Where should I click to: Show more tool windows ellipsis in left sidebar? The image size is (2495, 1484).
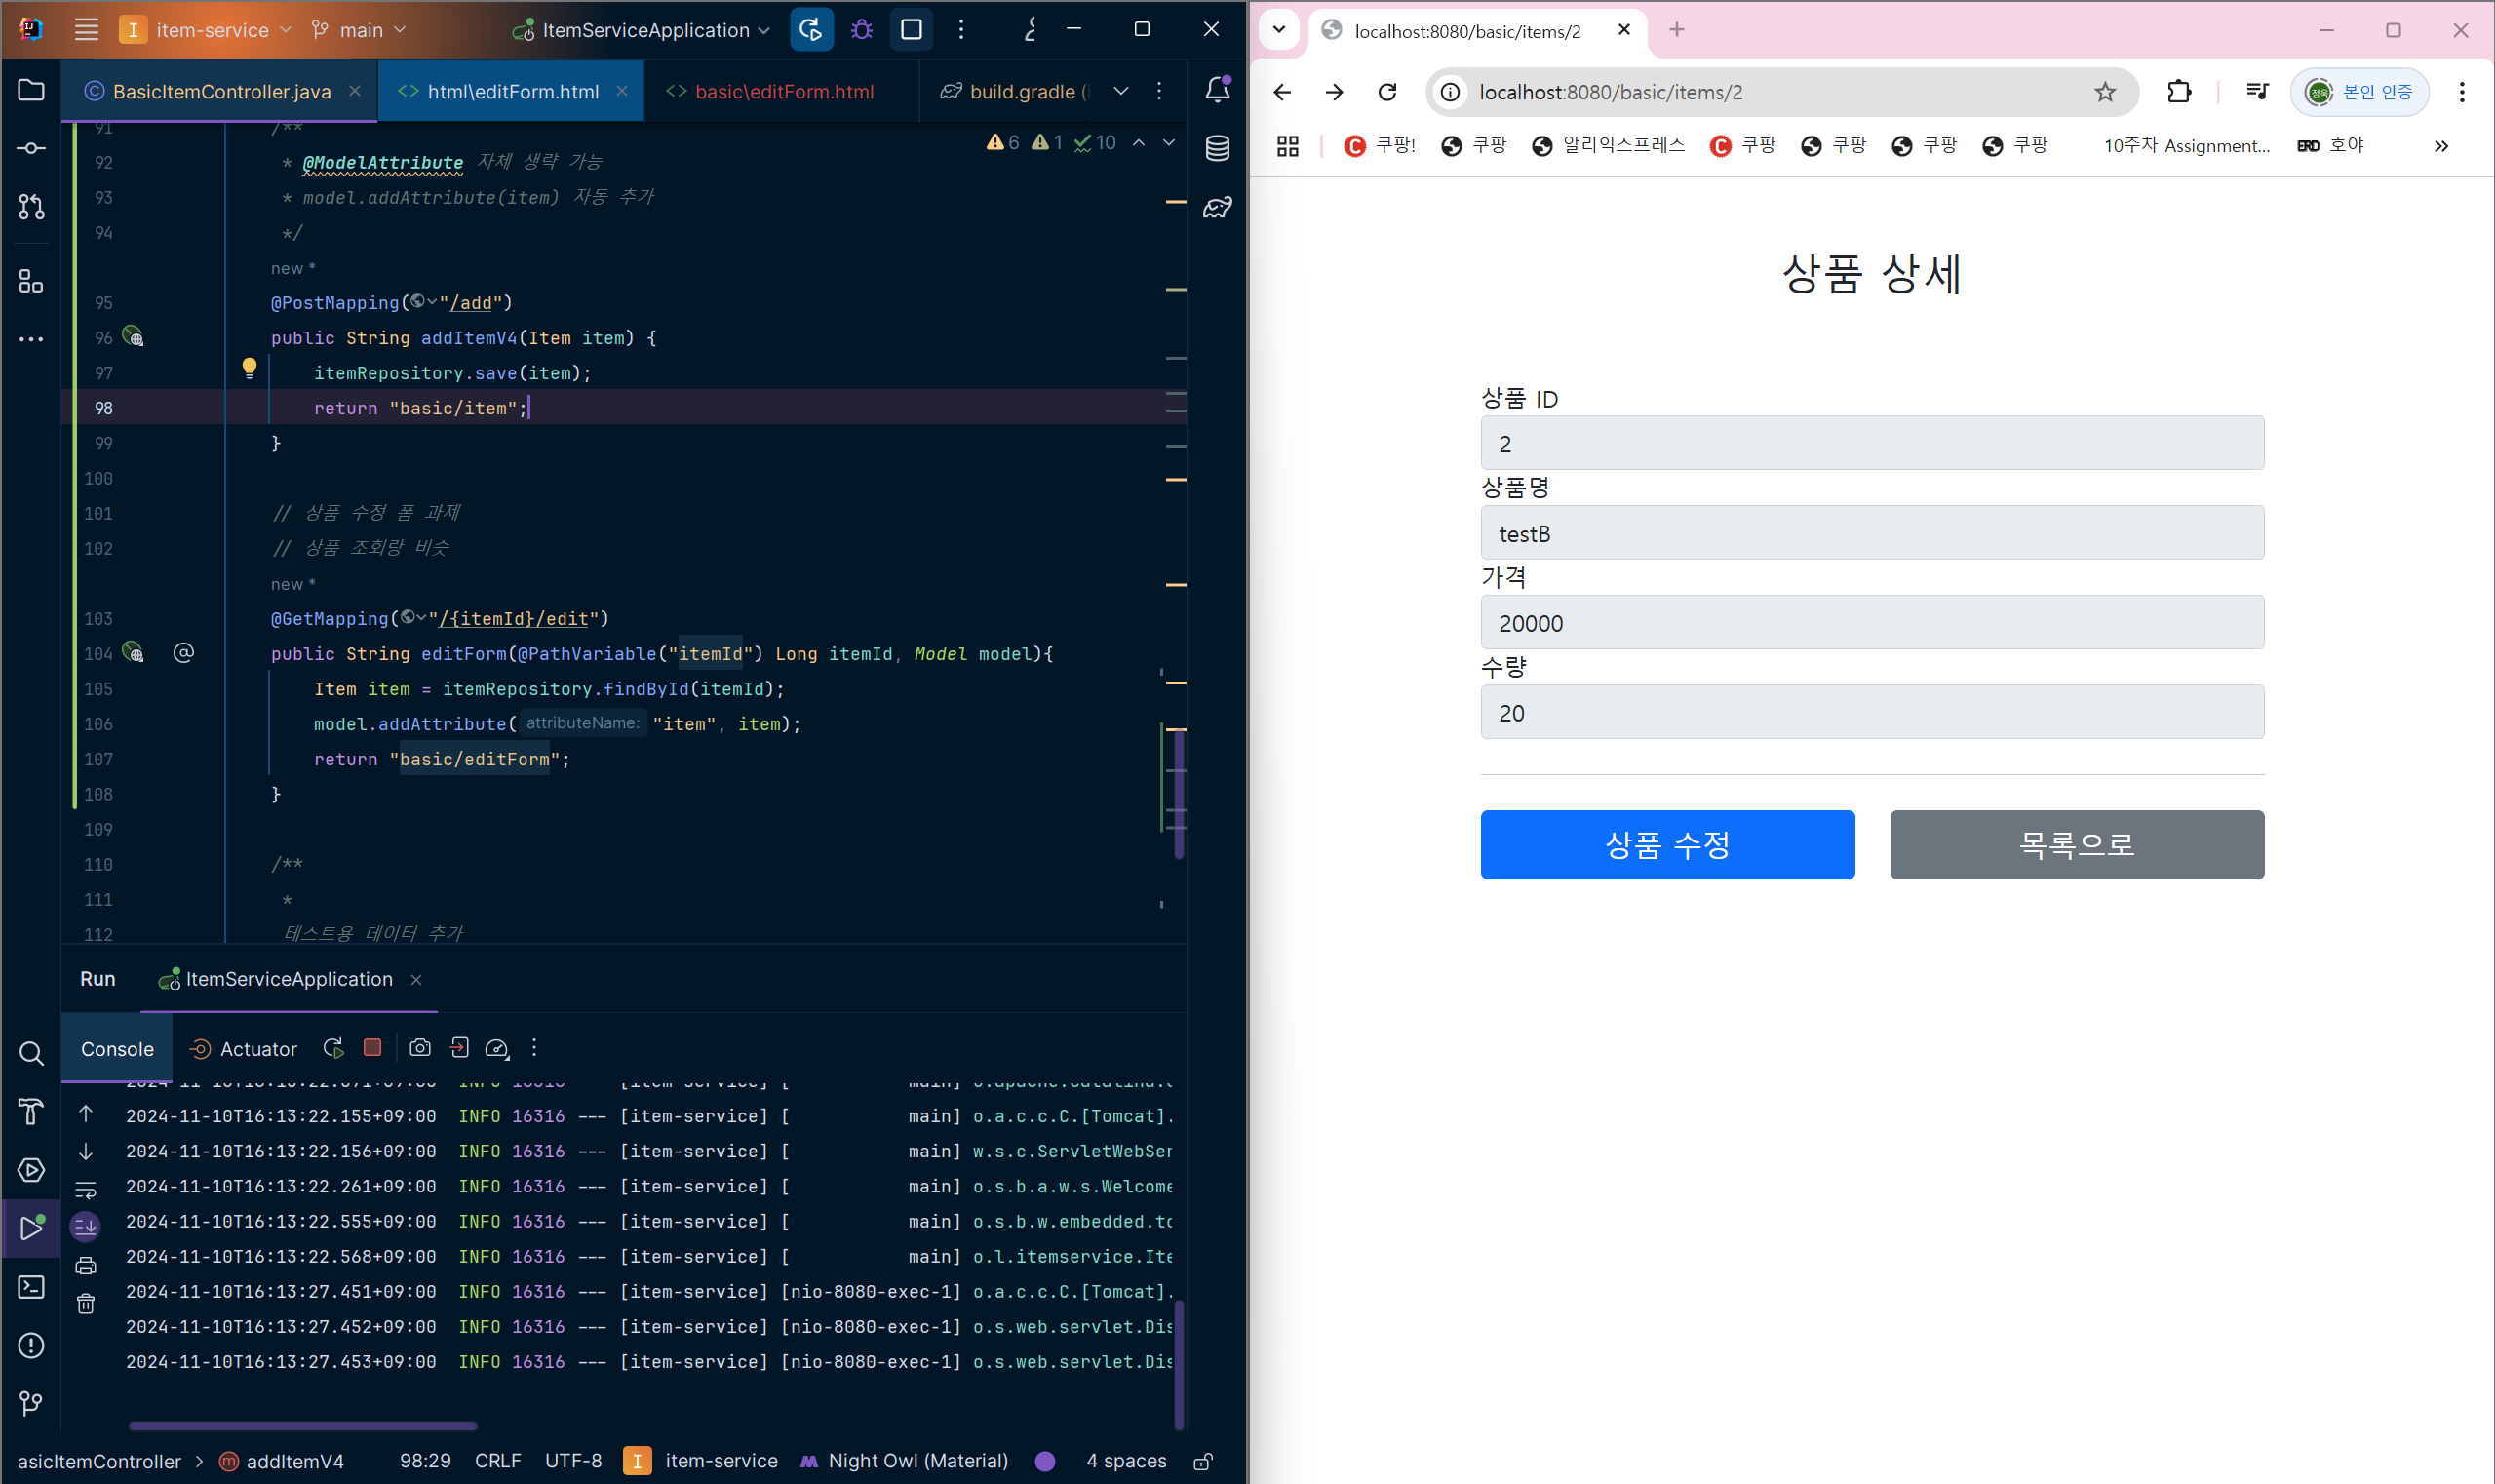pyautogui.click(x=31, y=340)
